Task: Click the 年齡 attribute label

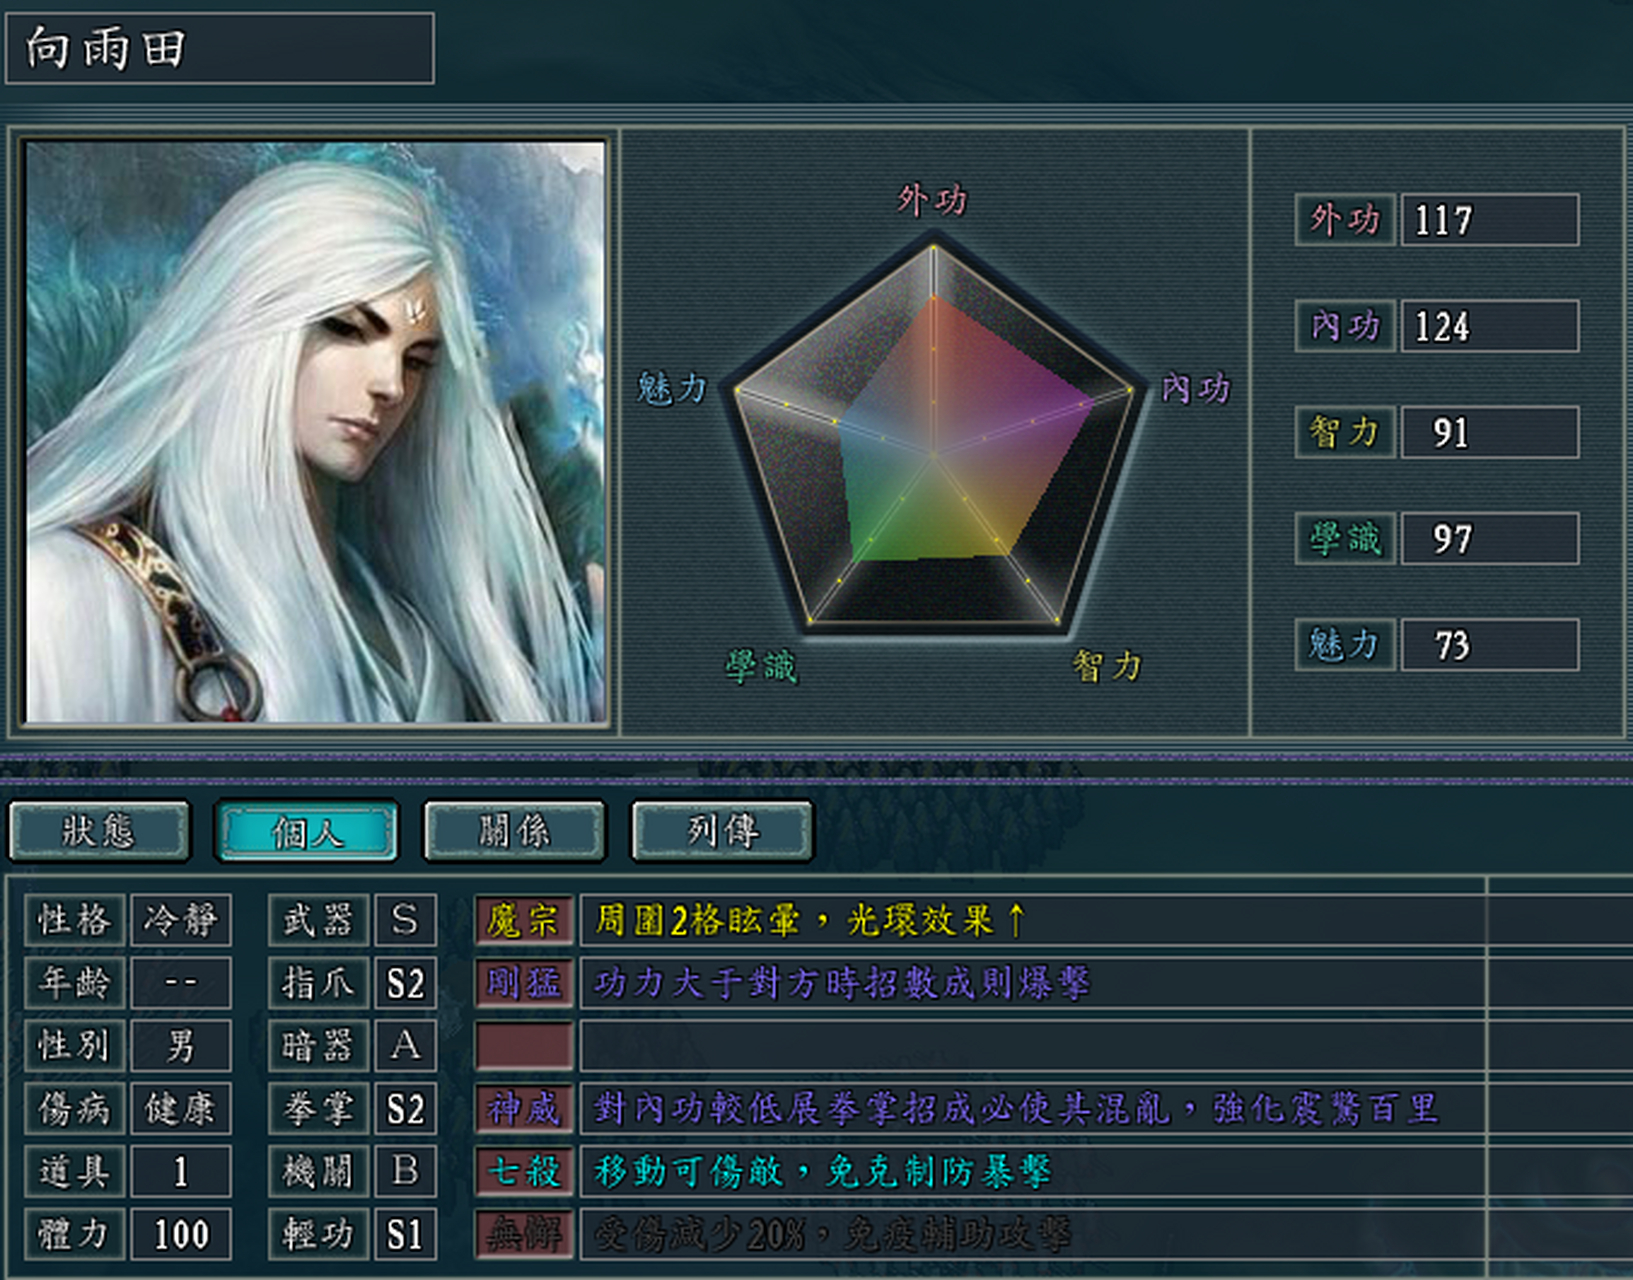Action: (x=75, y=983)
